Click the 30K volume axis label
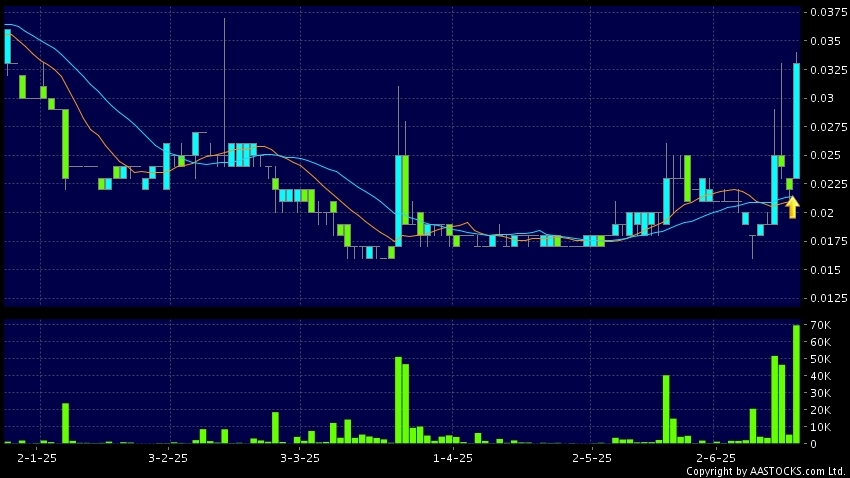 coord(821,393)
